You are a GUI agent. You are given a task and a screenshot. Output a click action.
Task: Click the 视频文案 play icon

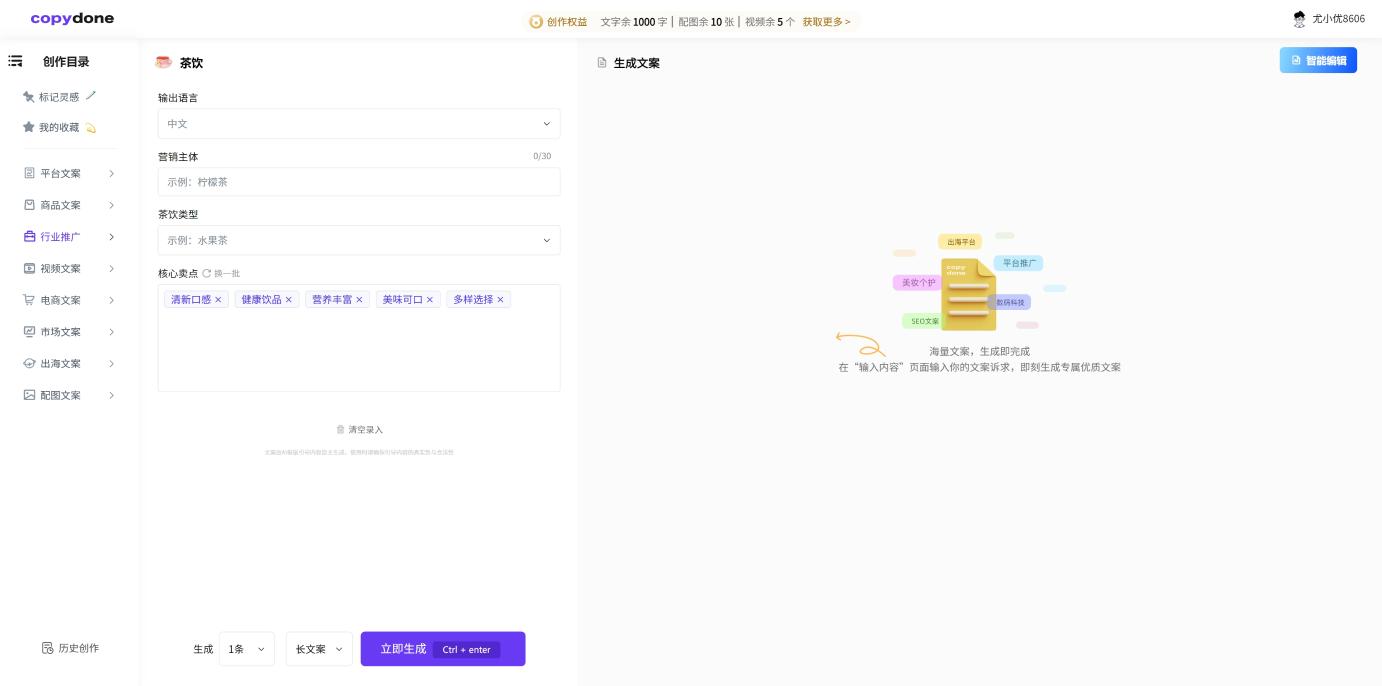(29, 268)
